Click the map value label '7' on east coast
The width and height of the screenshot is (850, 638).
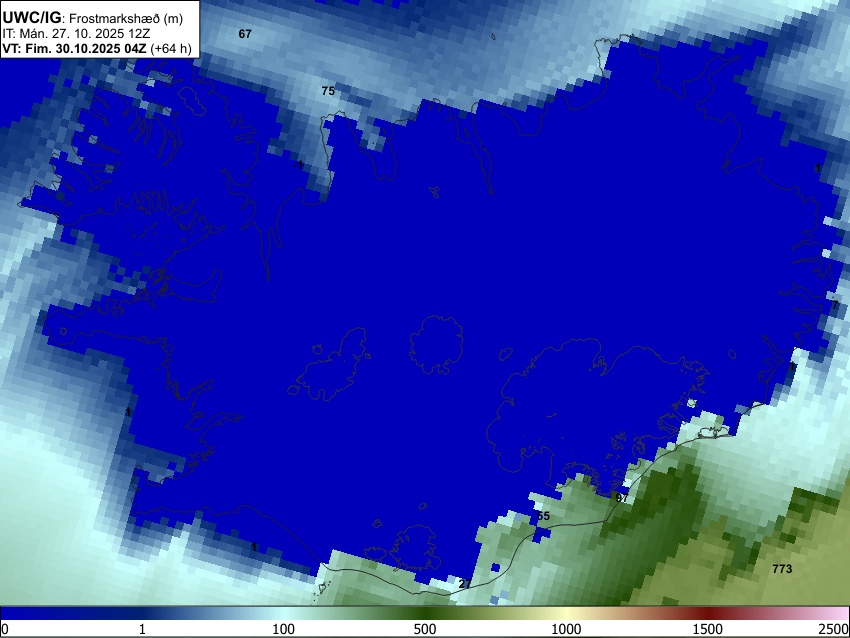[x=835, y=305]
